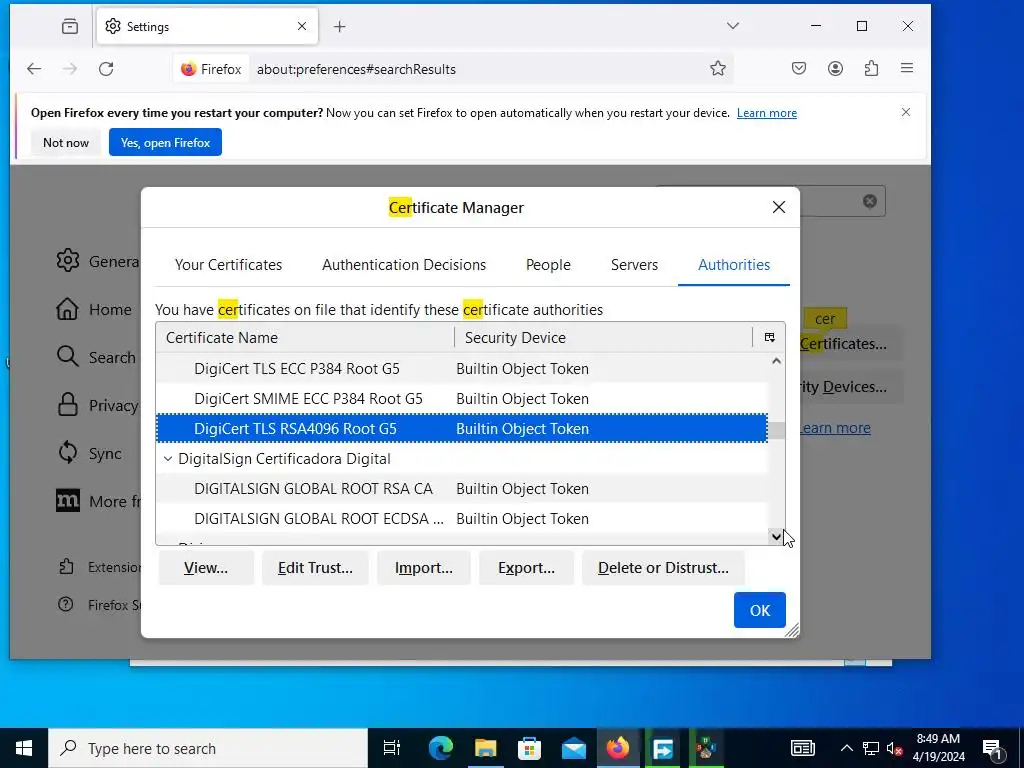Close the Certificate Manager dialog

(x=778, y=207)
